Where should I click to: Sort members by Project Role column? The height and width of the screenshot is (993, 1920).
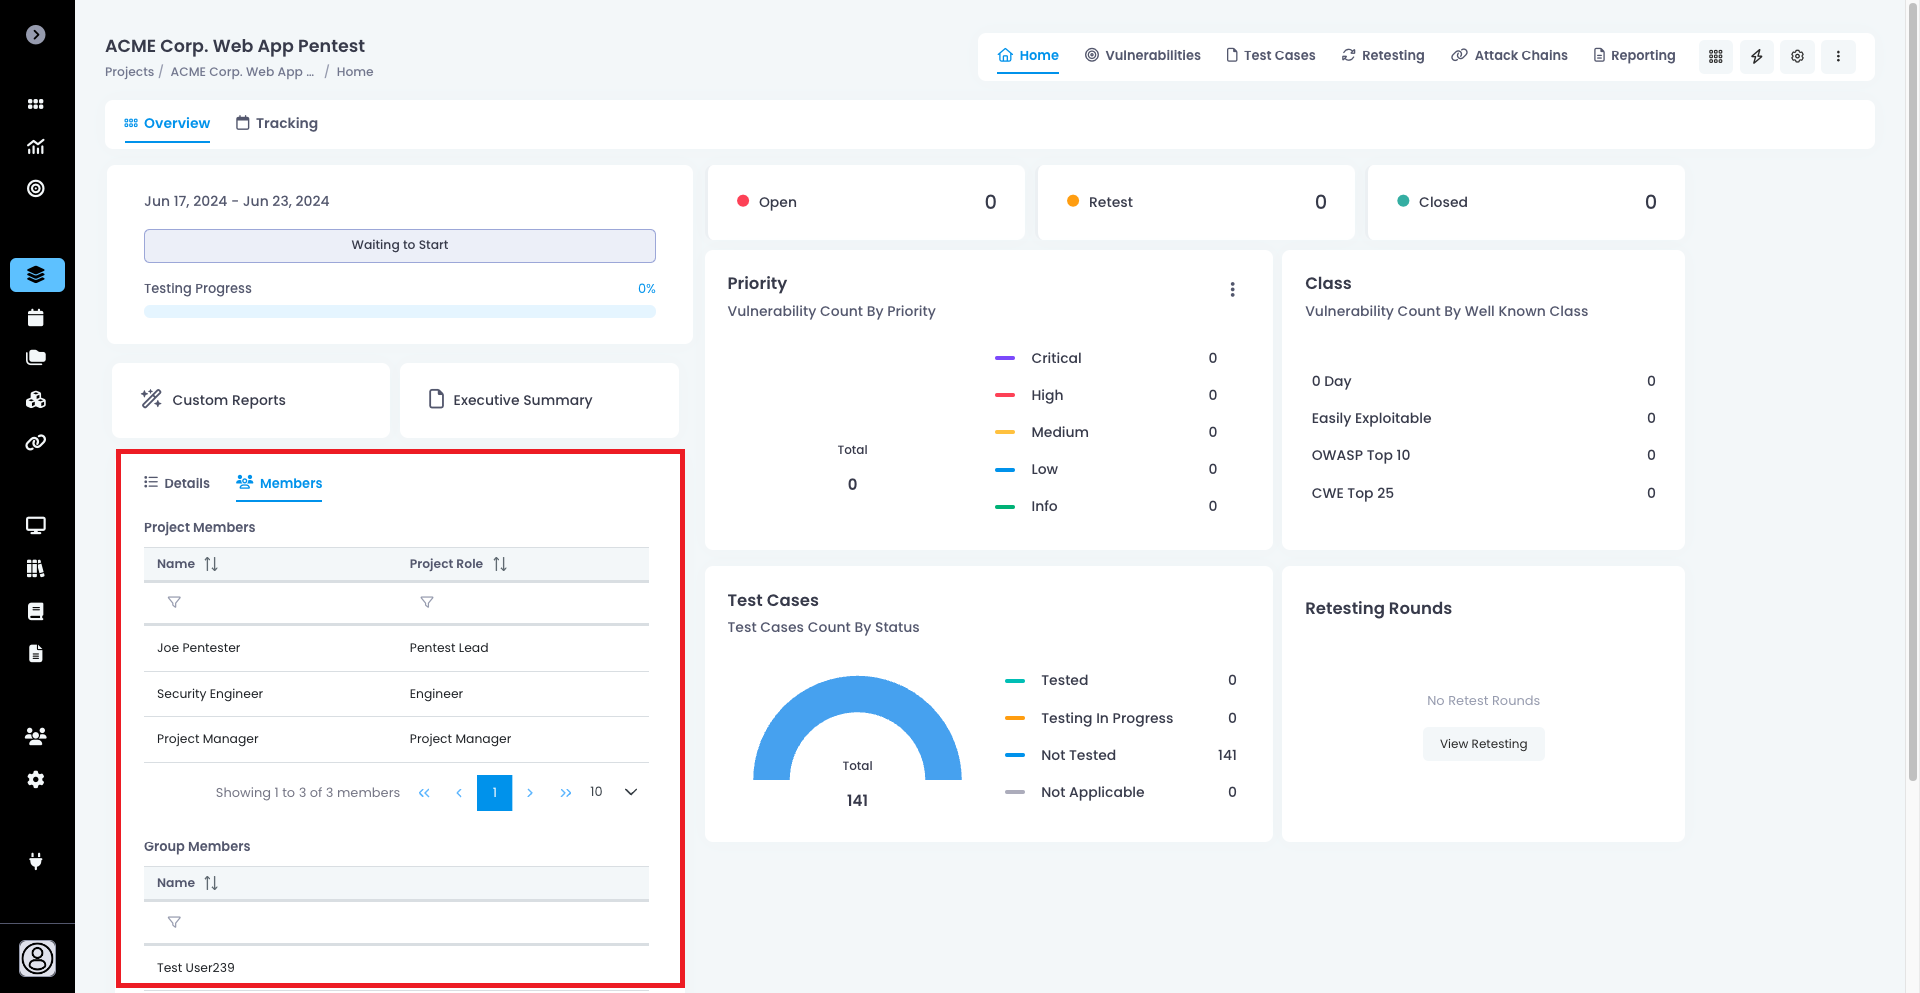point(500,564)
